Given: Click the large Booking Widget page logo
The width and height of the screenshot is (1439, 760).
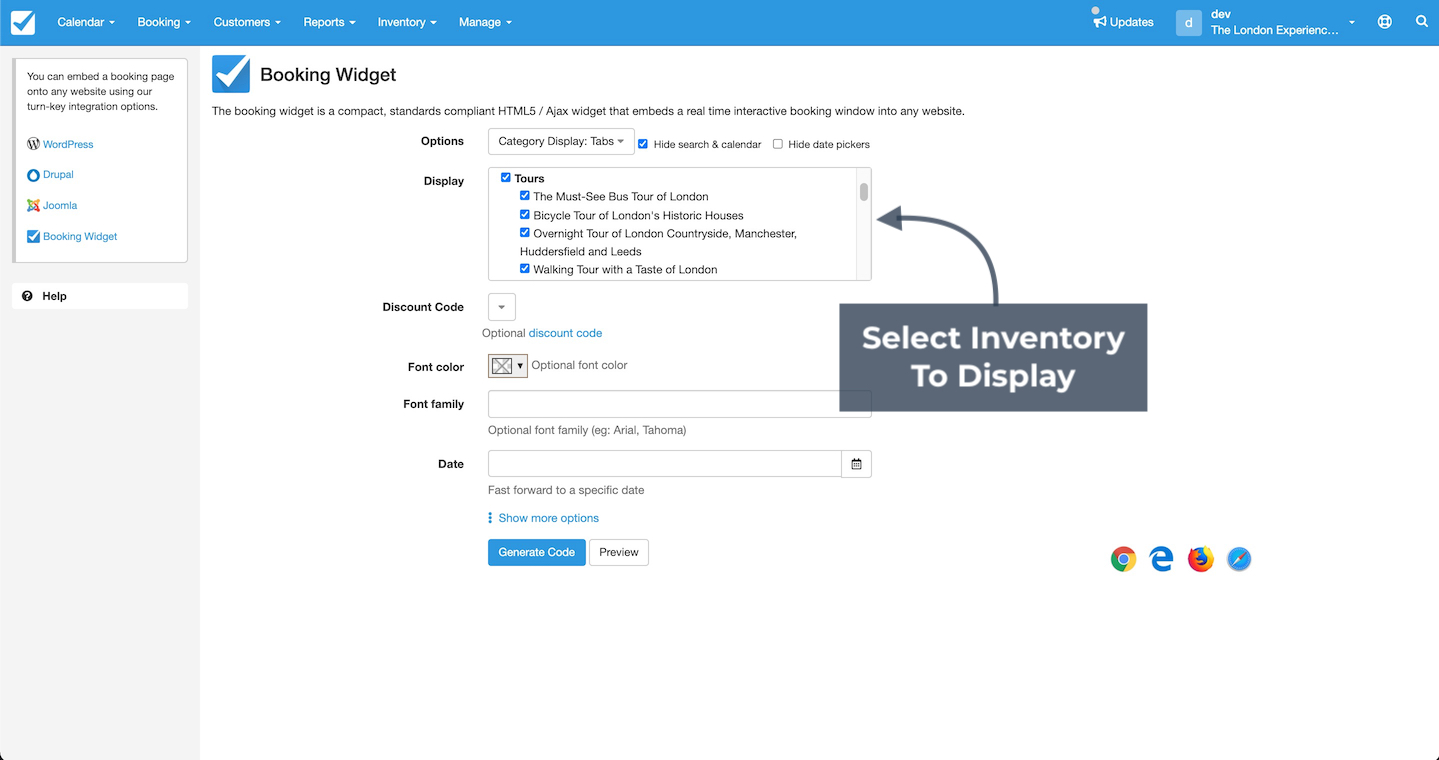Looking at the screenshot, I should tap(231, 74).
